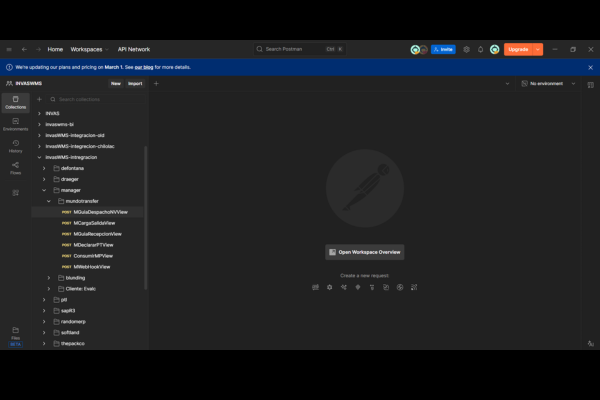Open the settings gear icon
The image size is (600, 400).
(466, 49)
